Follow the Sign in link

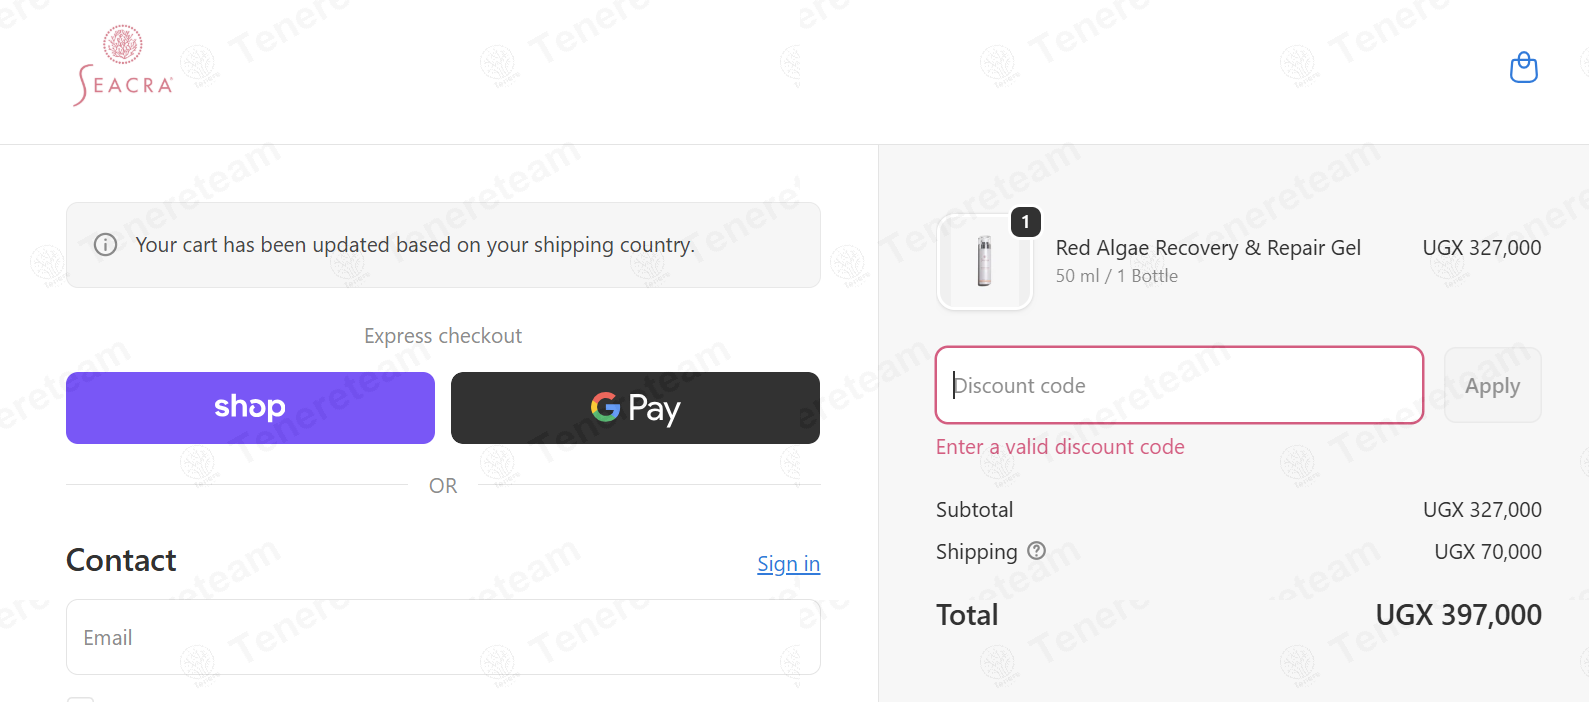coord(788,564)
